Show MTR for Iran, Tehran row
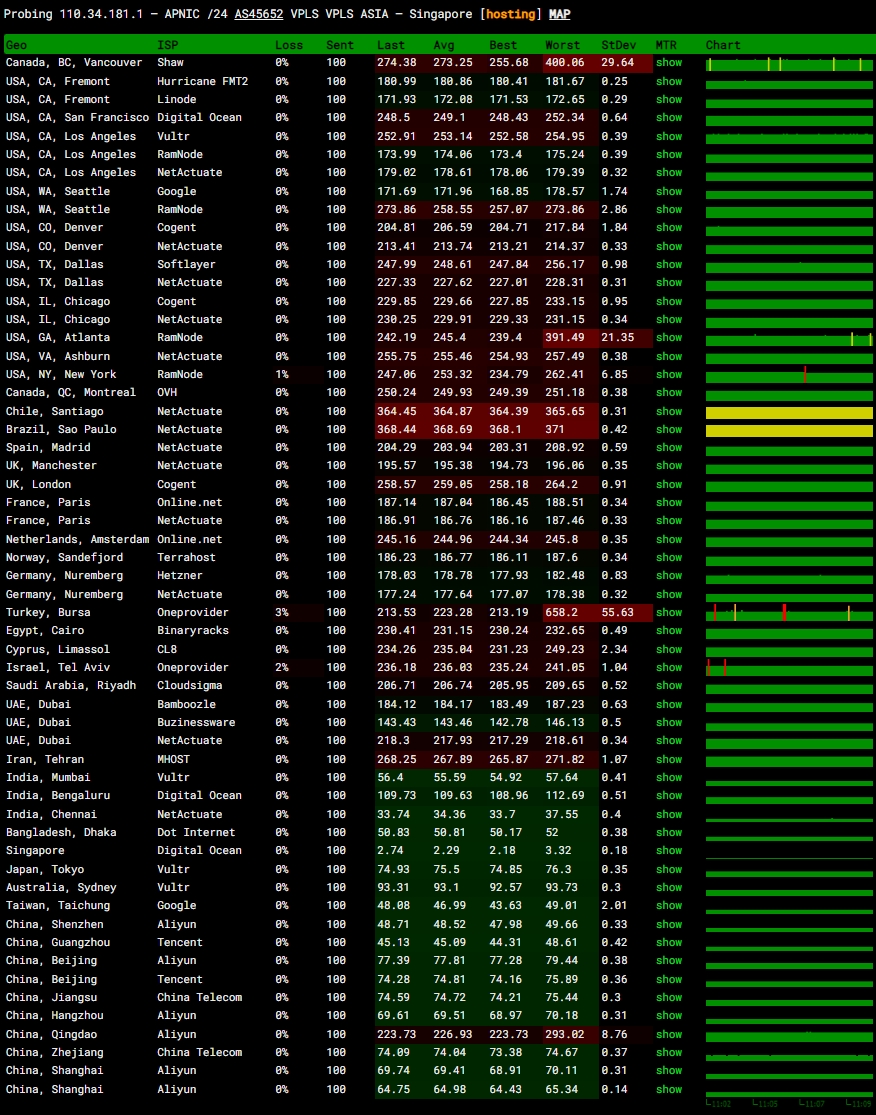 (x=668, y=759)
